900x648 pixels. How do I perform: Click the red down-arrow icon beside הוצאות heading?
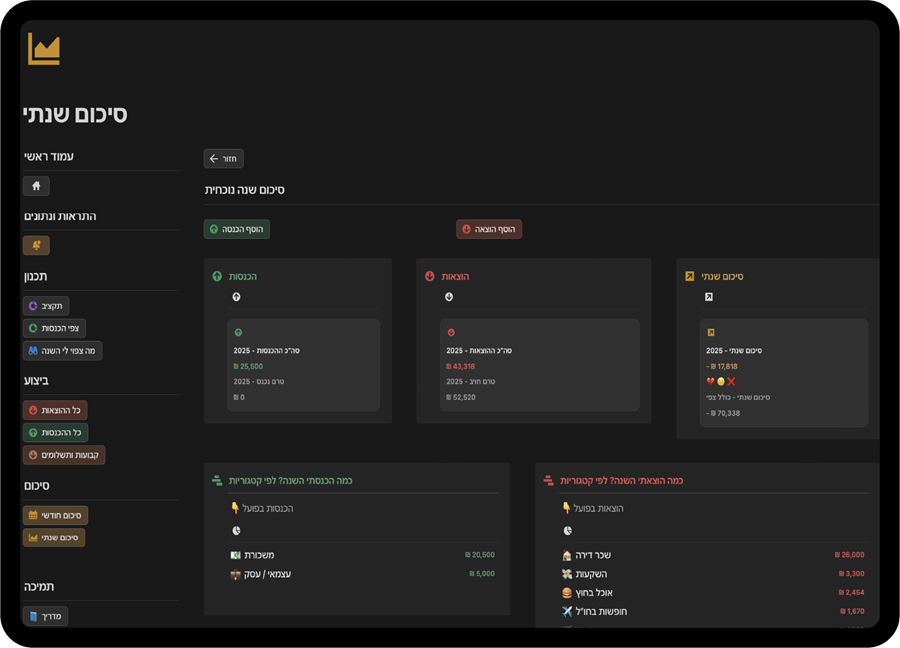coord(430,276)
